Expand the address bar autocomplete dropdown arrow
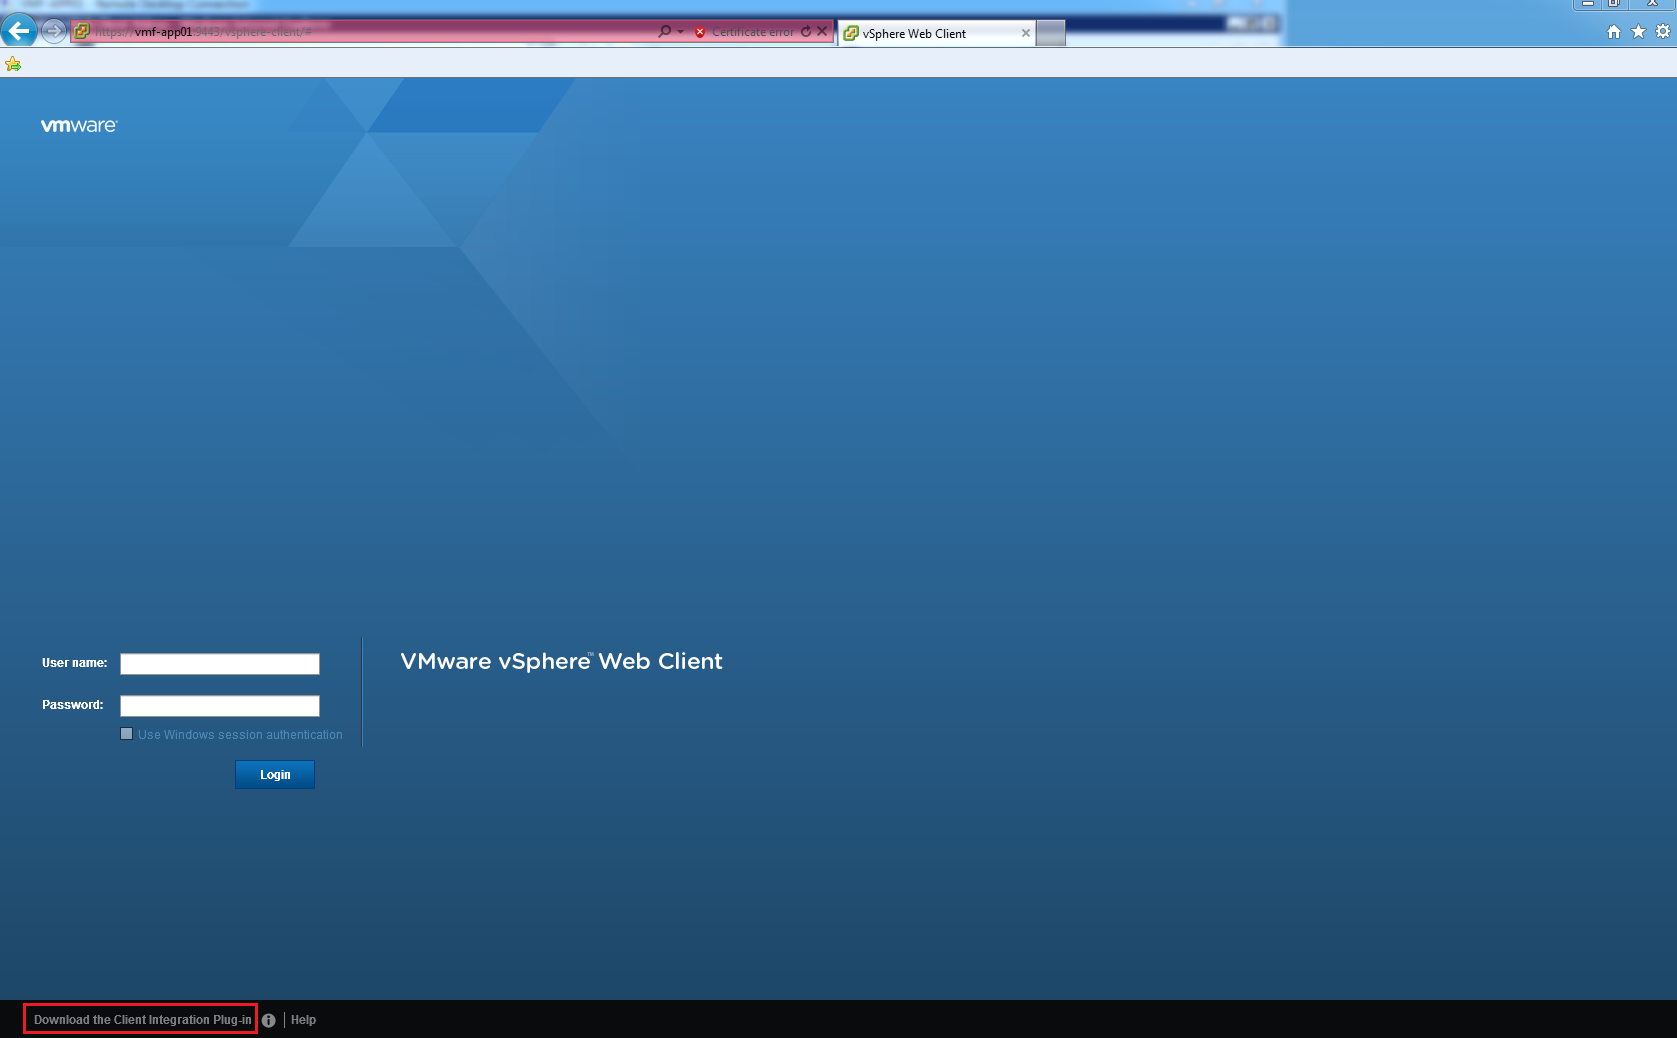Screen dimensions: 1677x1038 pyautogui.click(x=681, y=32)
